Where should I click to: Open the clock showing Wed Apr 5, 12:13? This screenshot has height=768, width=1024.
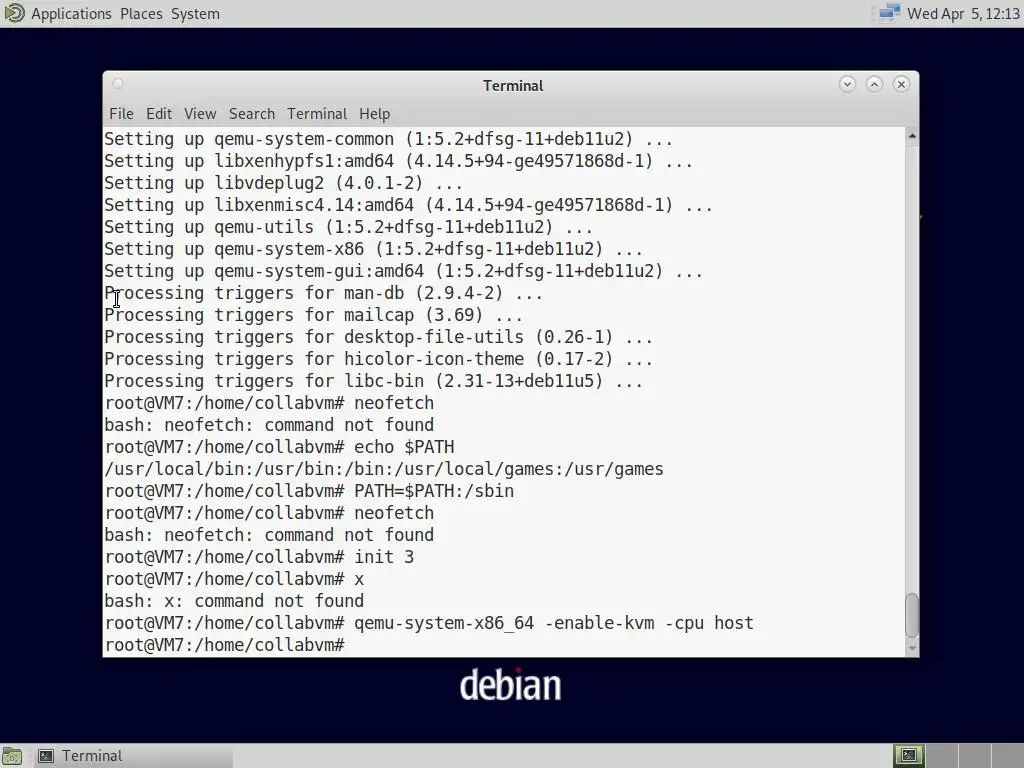coord(963,14)
